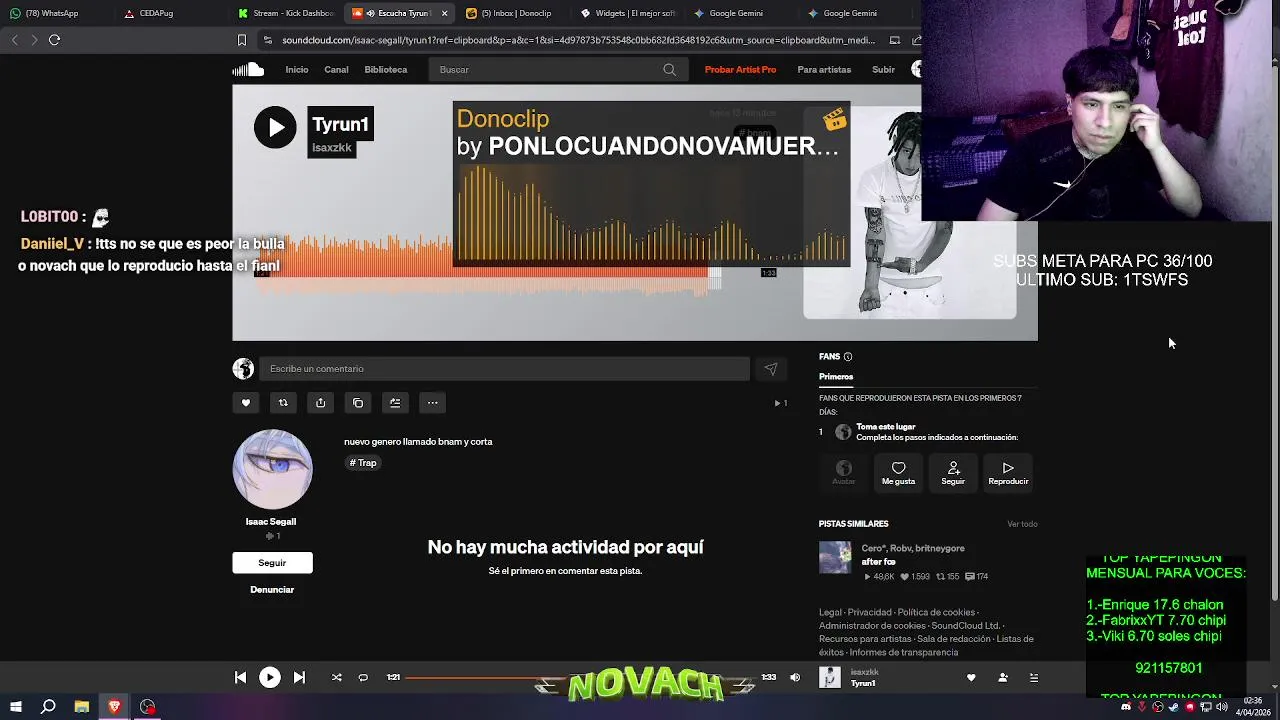This screenshot has width=1280, height=720.
Task: Toggle repeat in the player bar
Action: (x=363, y=677)
